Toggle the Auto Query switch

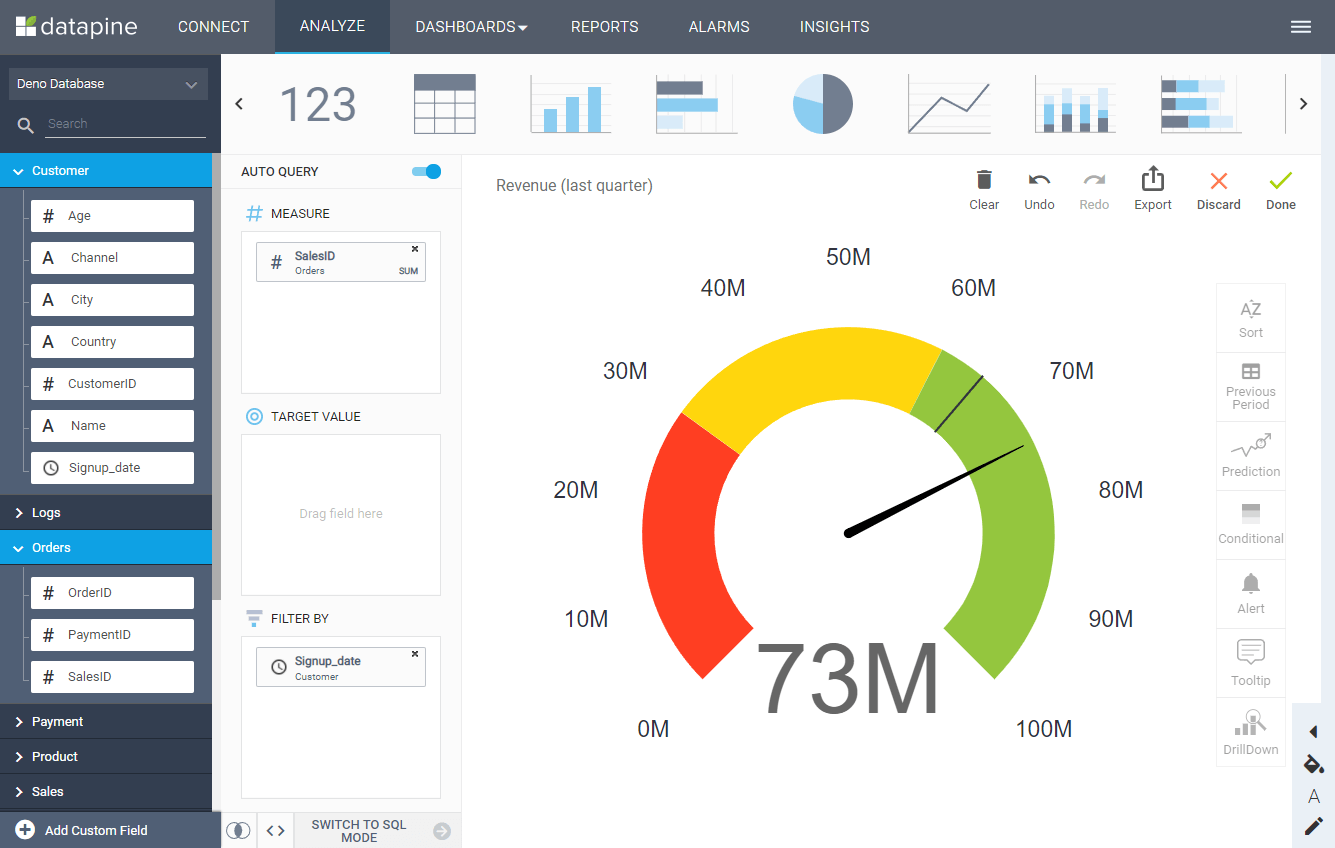coord(427,171)
